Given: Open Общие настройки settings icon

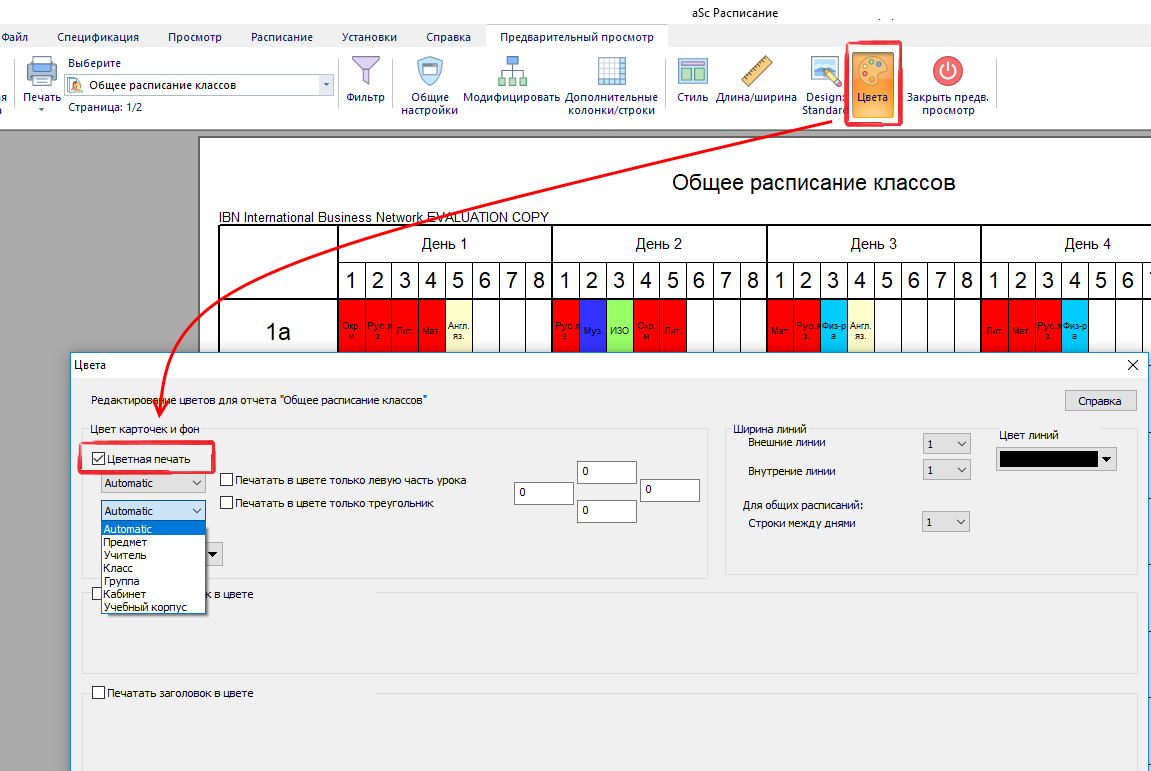Looking at the screenshot, I should coord(429,73).
